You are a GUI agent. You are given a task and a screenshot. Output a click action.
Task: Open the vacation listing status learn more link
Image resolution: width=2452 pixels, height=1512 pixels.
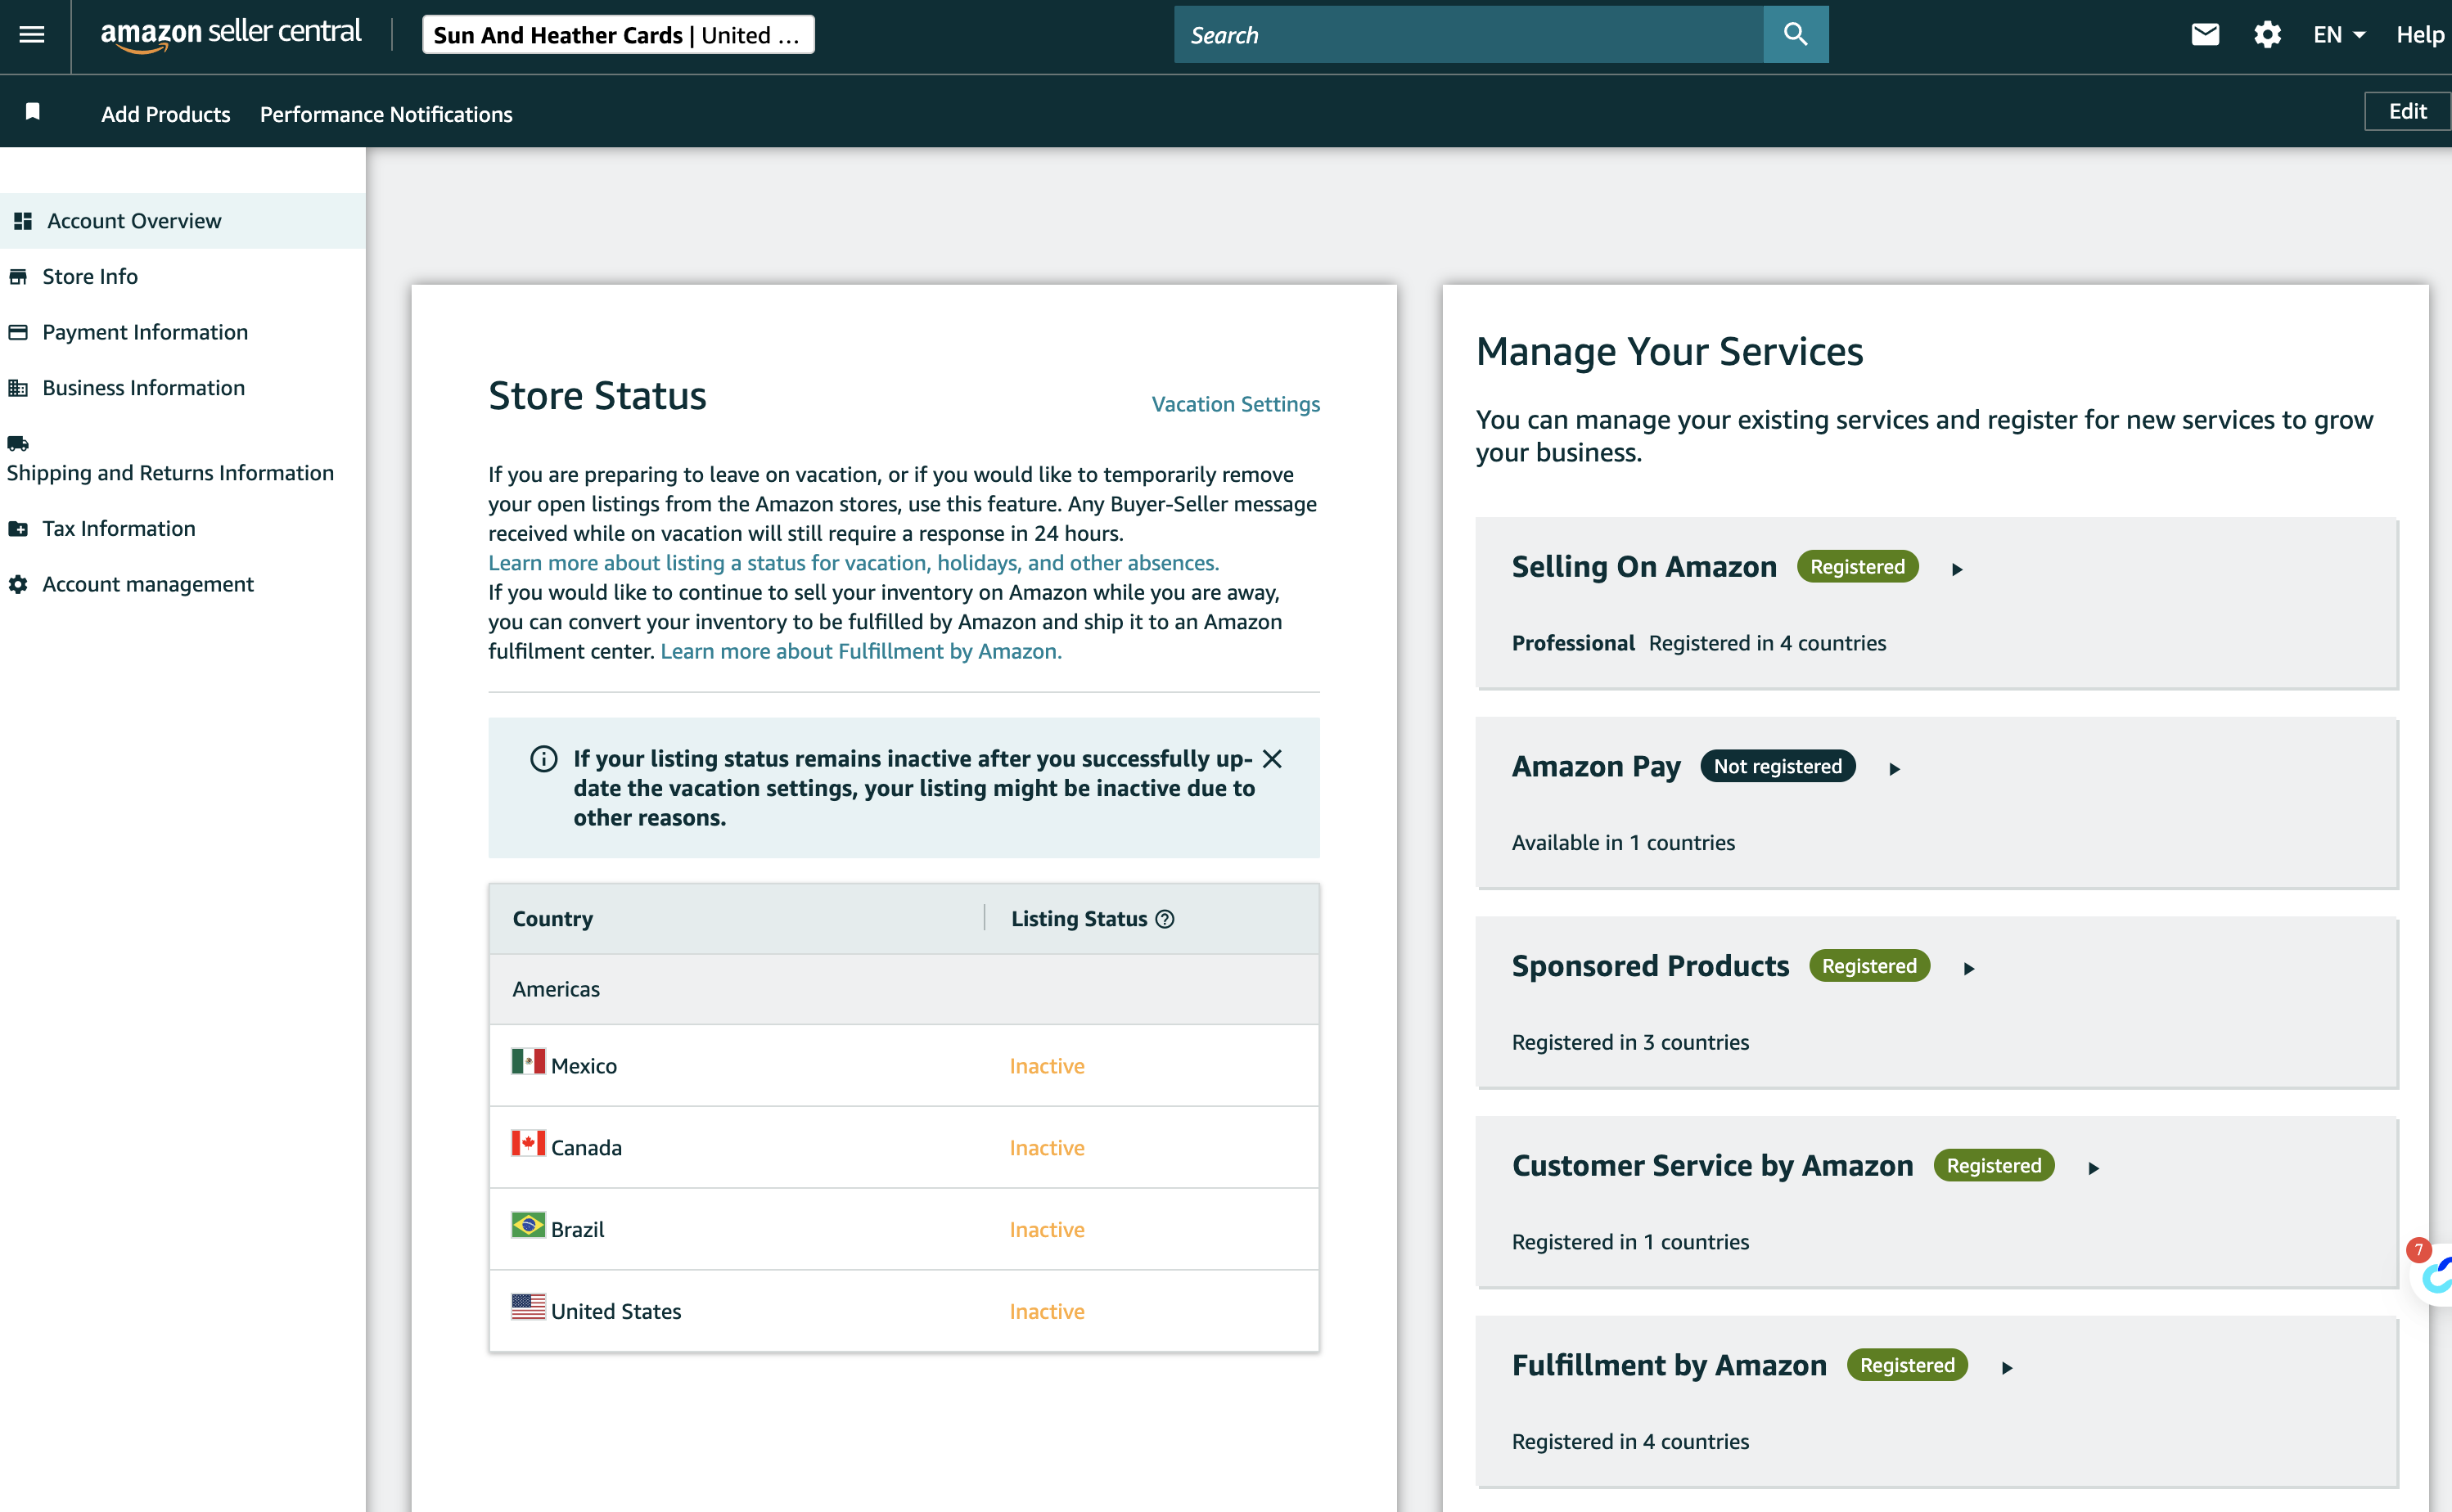click(x=853, y=563)
